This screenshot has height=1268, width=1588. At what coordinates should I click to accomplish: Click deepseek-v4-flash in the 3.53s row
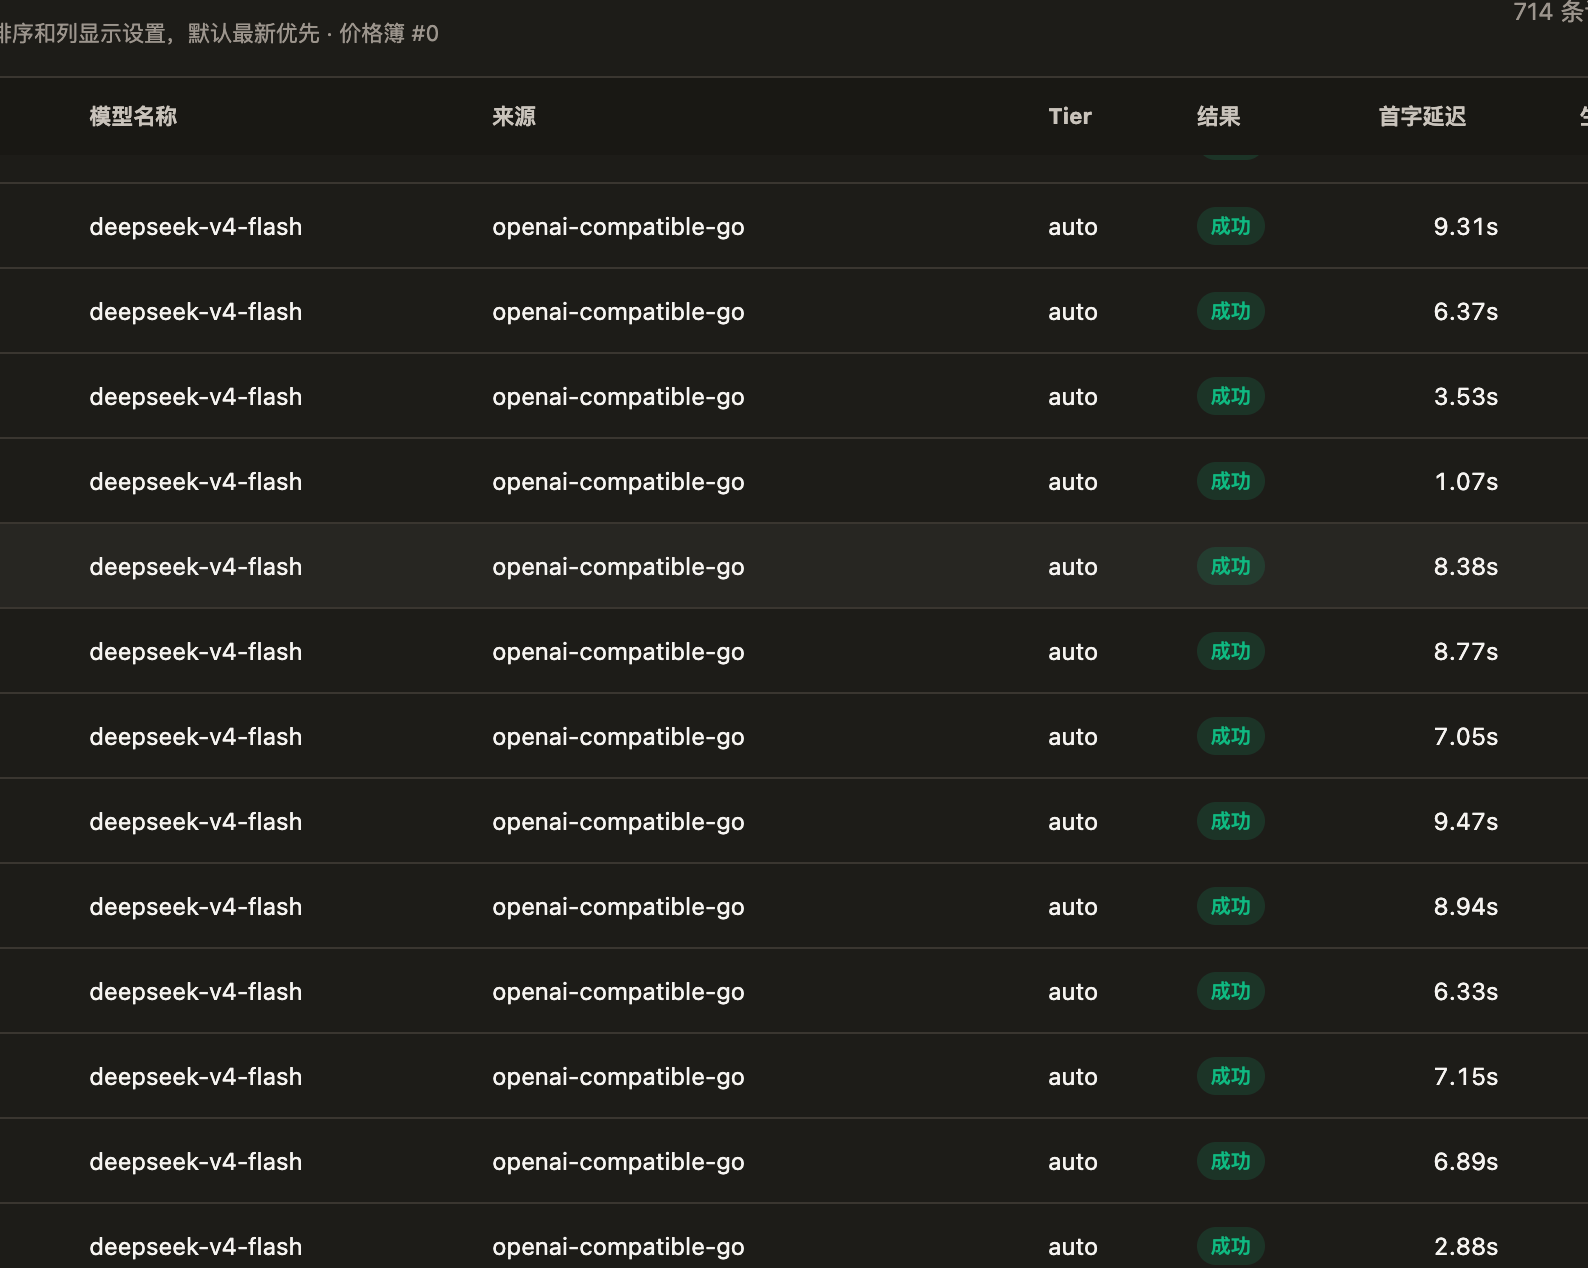(x=196, y=397)
